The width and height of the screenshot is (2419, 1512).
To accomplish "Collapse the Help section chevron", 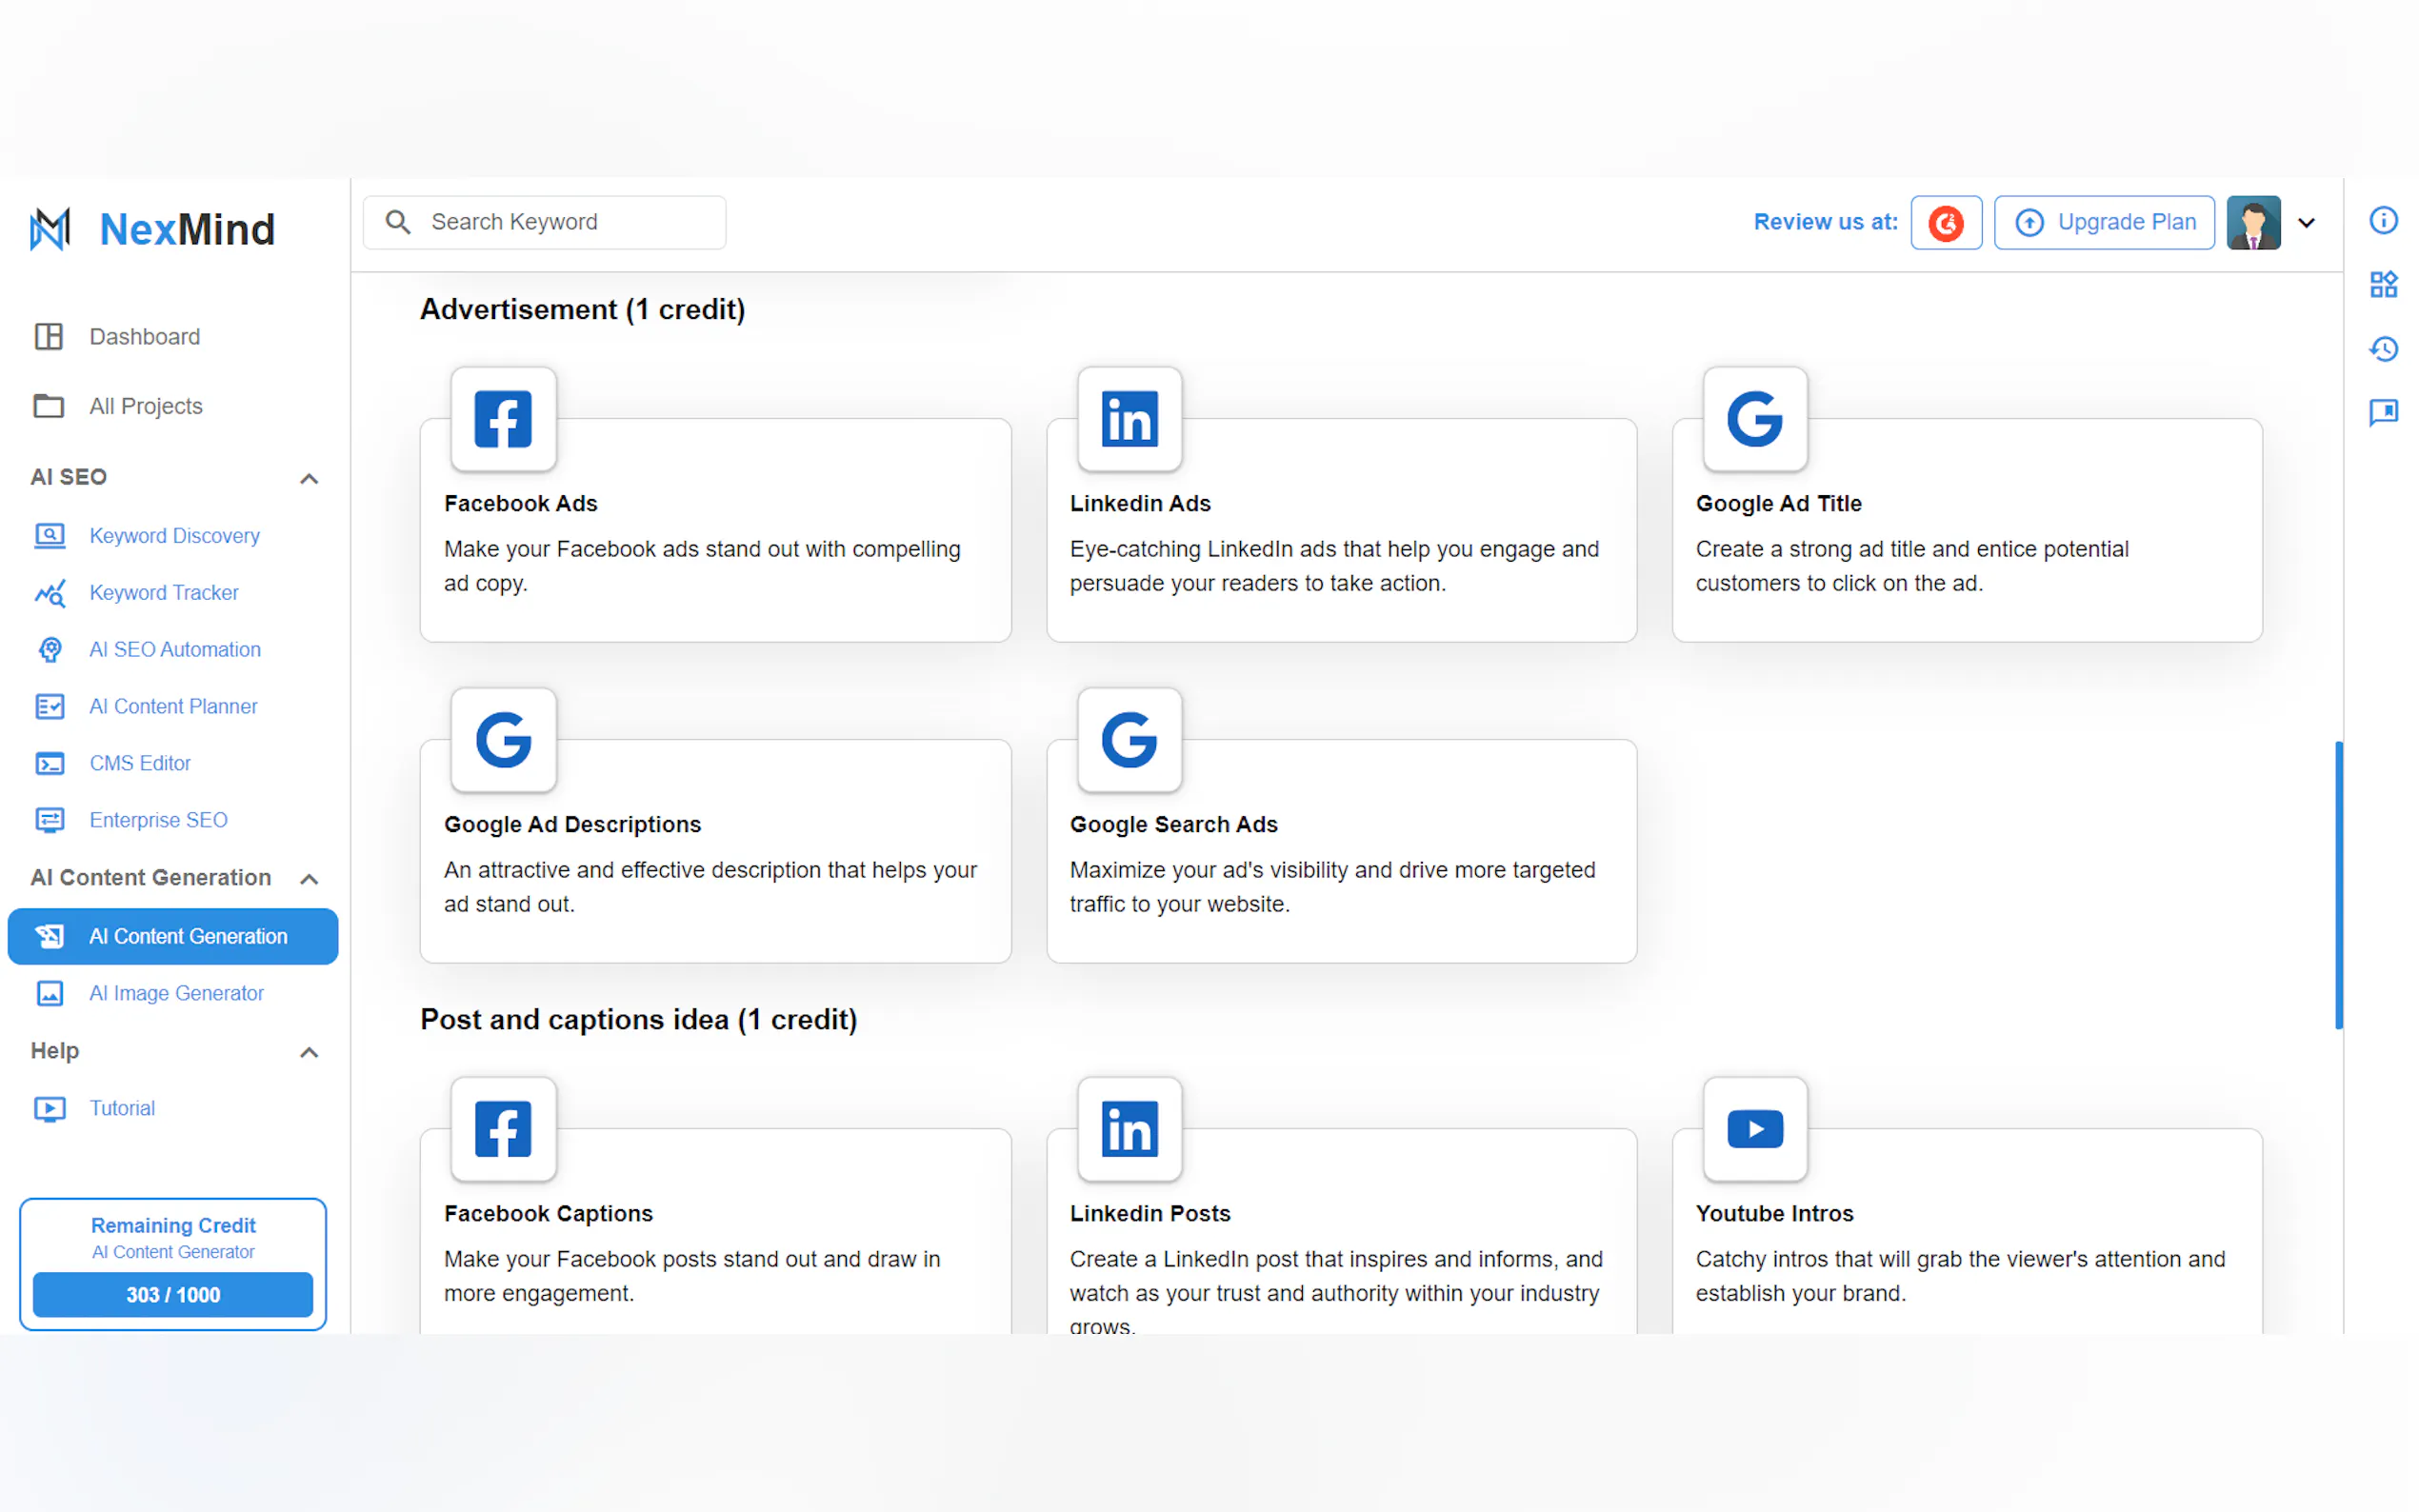I will point(309,1052).
